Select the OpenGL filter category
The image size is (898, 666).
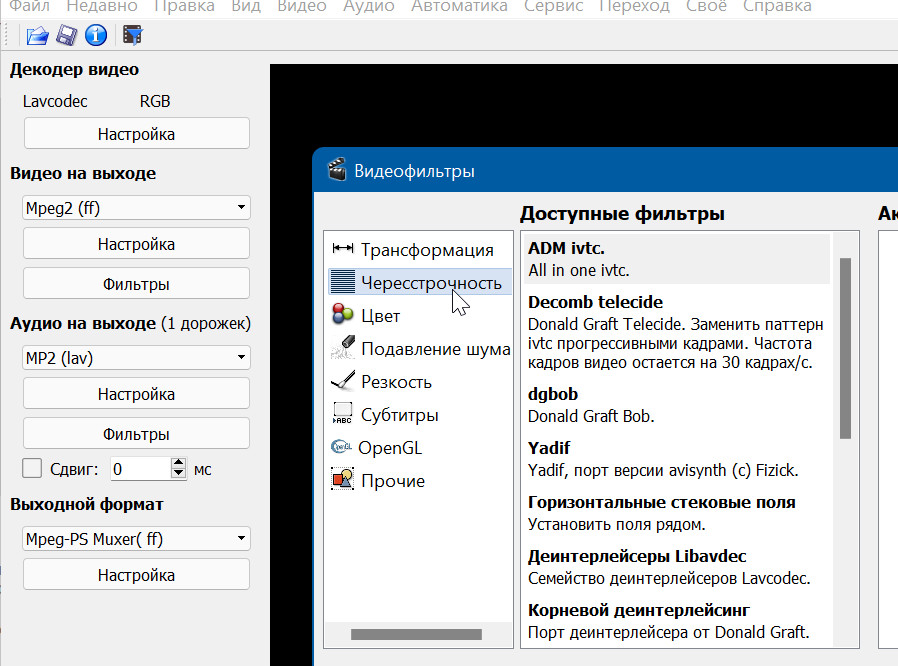coord(391,448)
